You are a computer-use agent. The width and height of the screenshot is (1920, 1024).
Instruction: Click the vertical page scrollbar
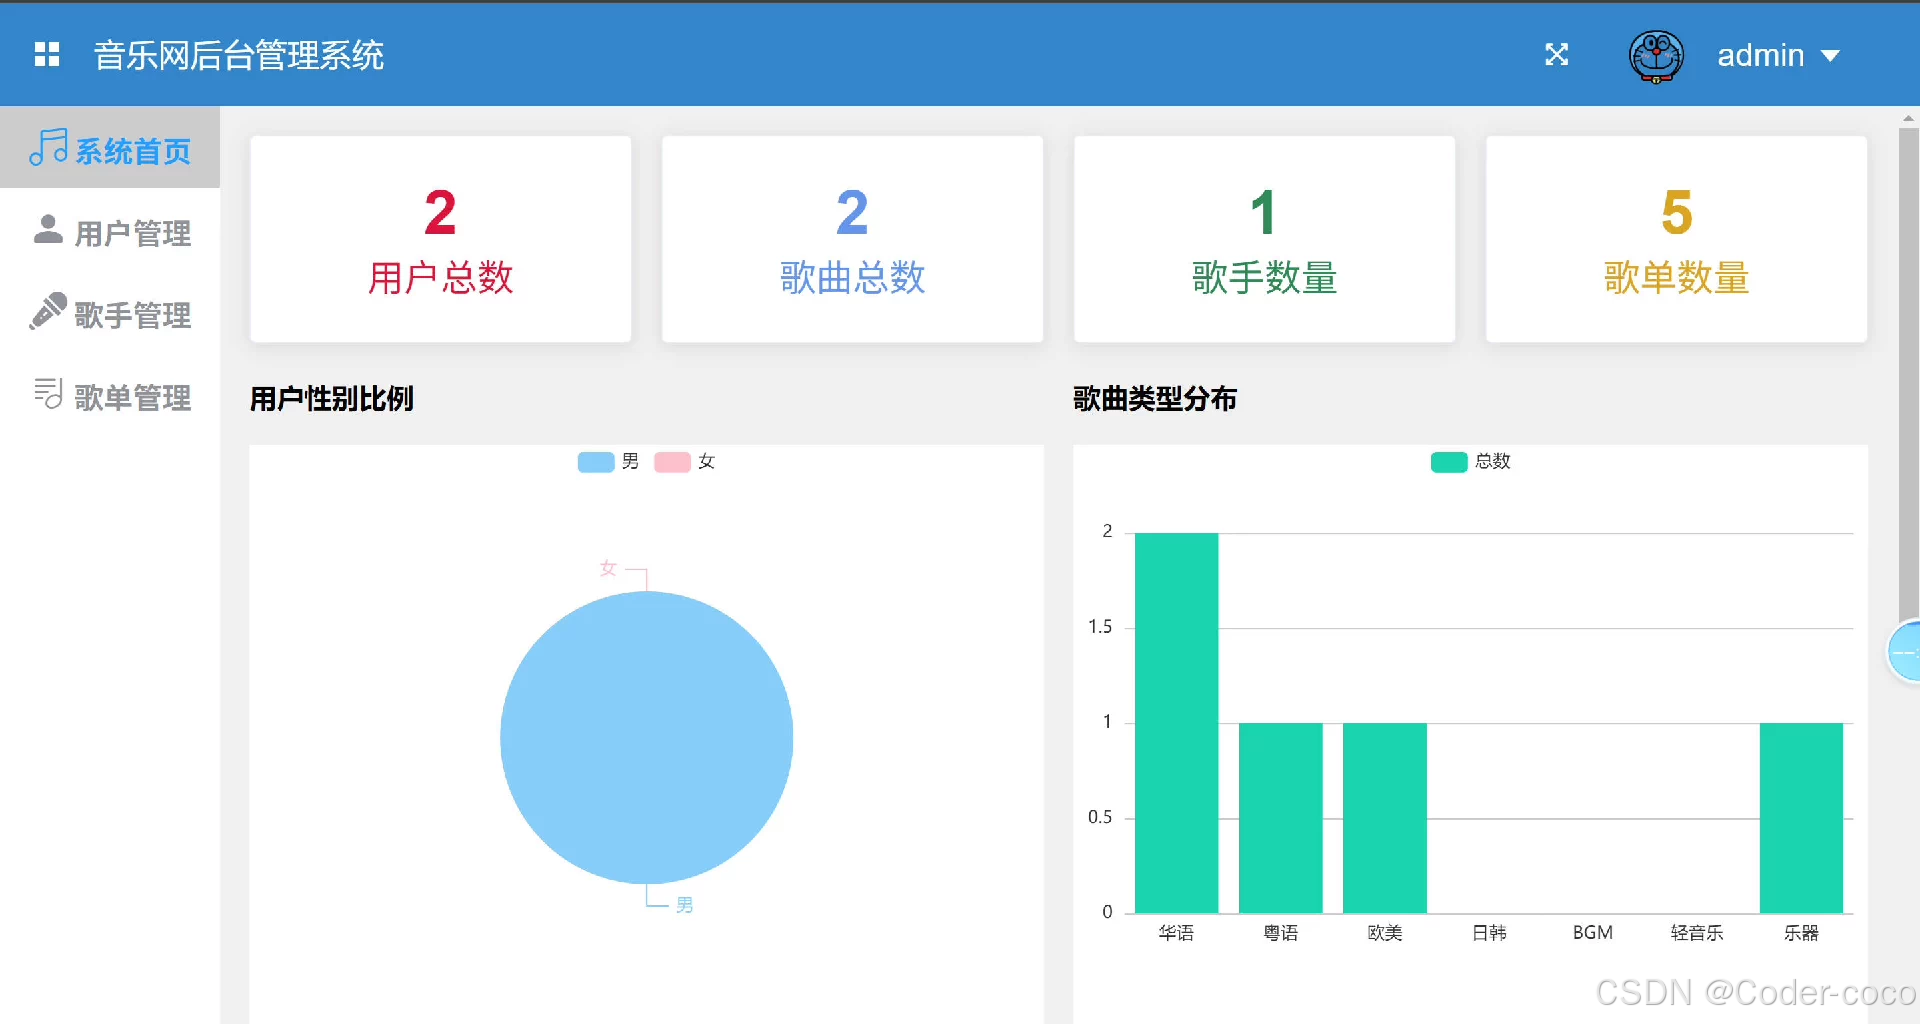tap(1908, 375)
